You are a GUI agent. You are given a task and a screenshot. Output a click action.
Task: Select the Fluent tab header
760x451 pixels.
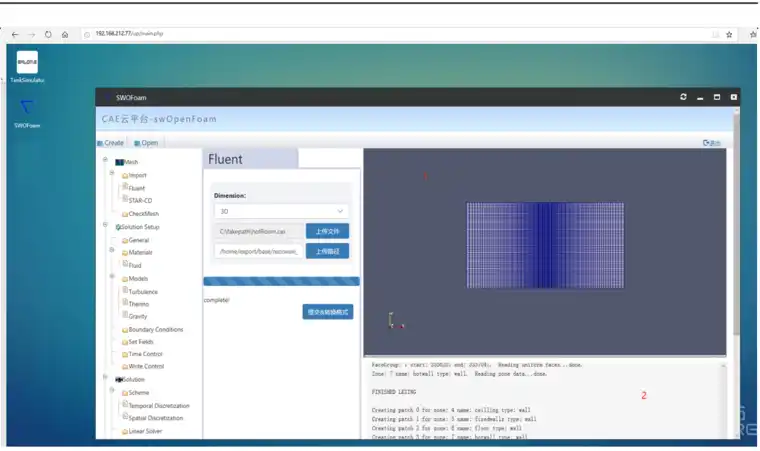[250, 159]
